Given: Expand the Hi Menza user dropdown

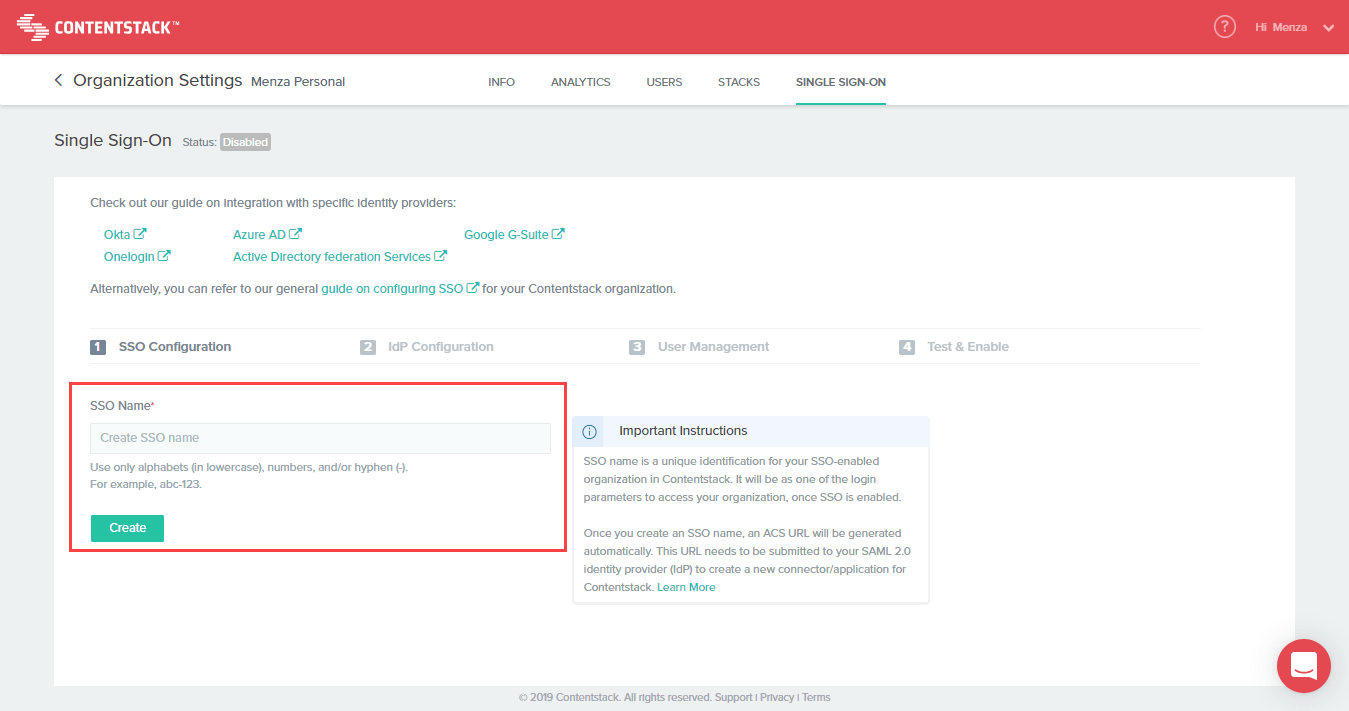Looking at the screenshot, I should point(1295,27).
